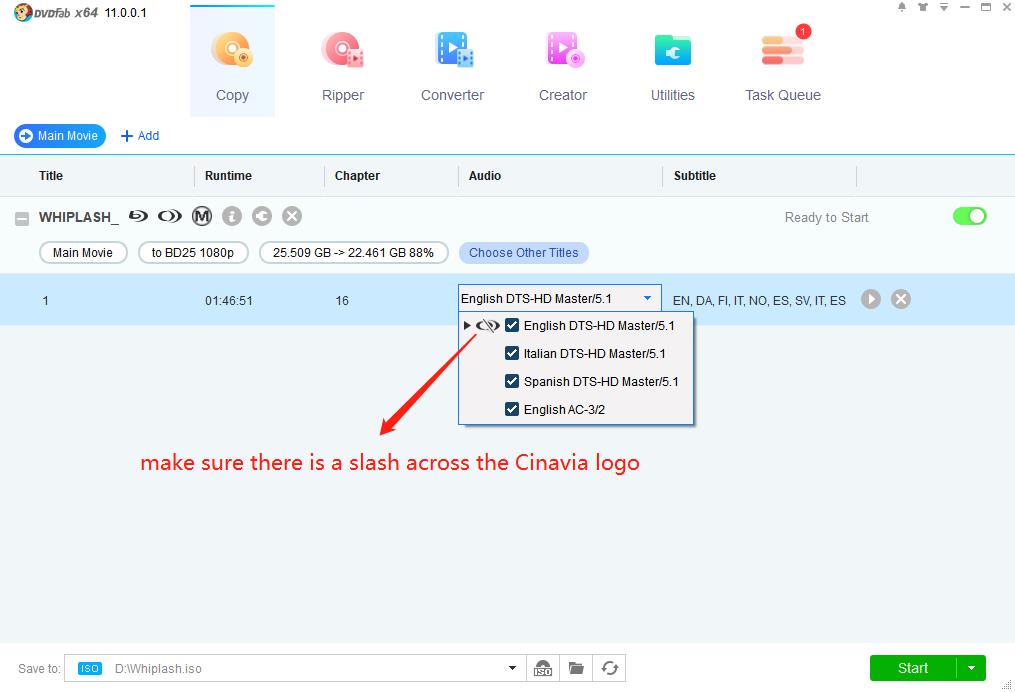Open the Start button dropdown arrow

971,668
